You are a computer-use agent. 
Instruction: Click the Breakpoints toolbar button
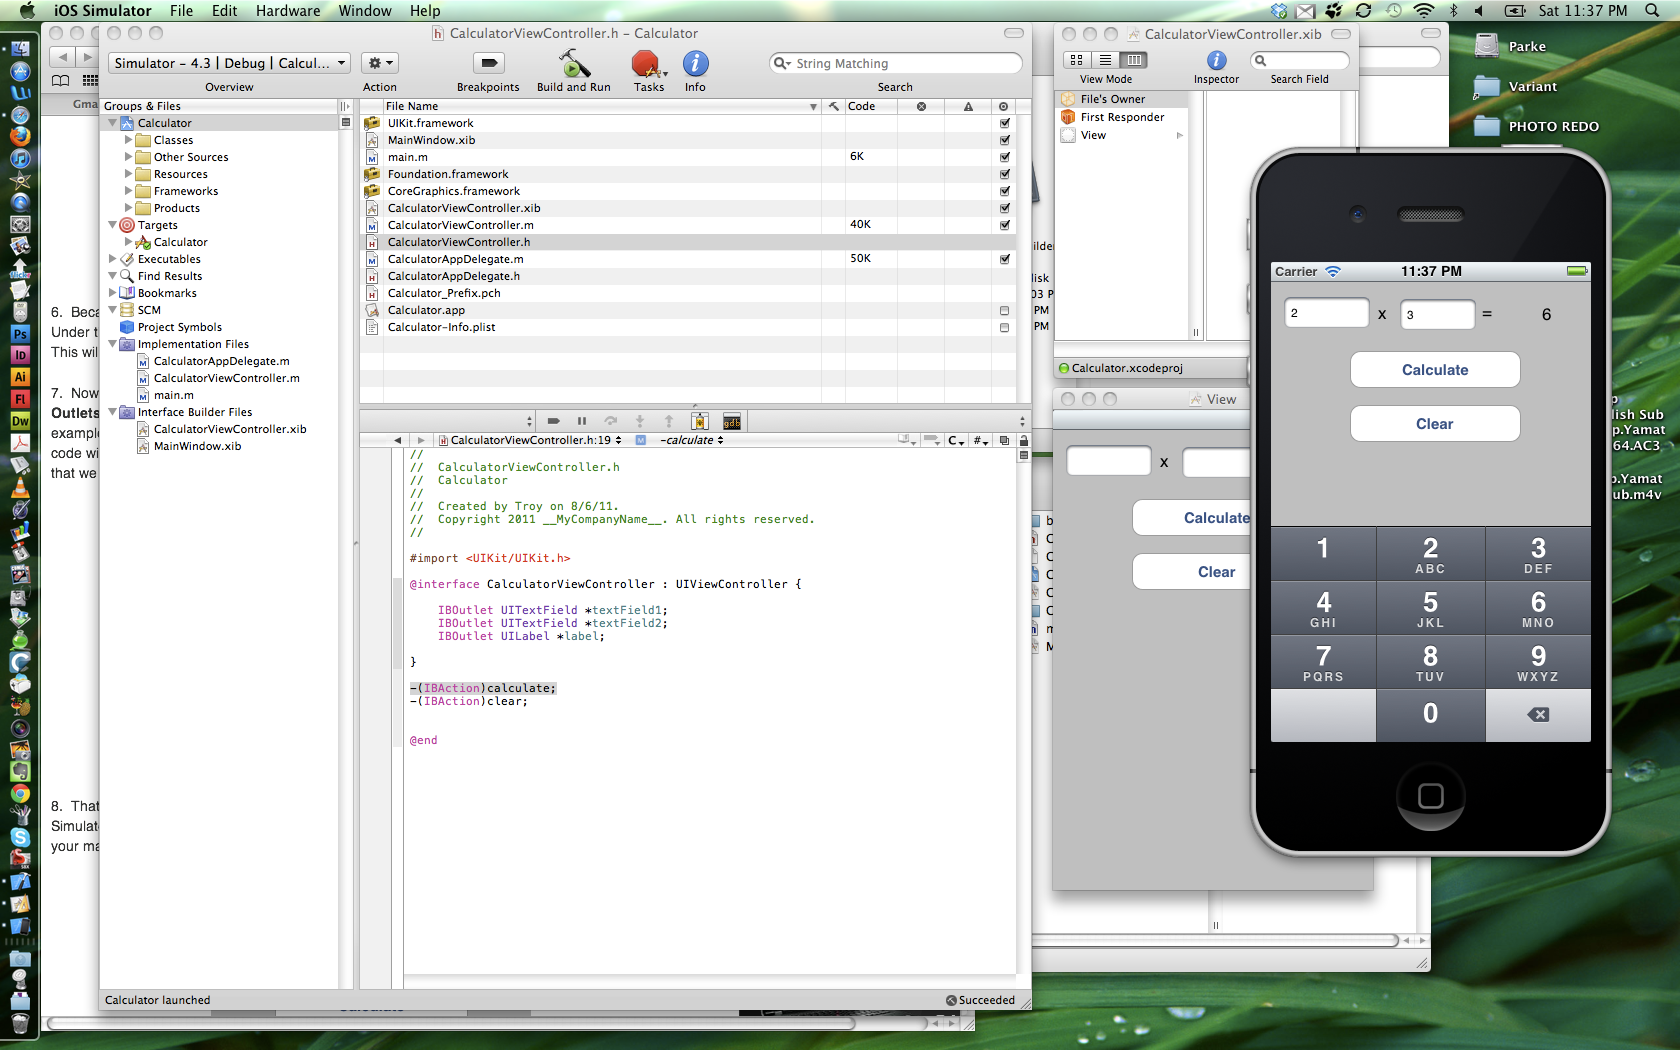click(x=488, y=63)
